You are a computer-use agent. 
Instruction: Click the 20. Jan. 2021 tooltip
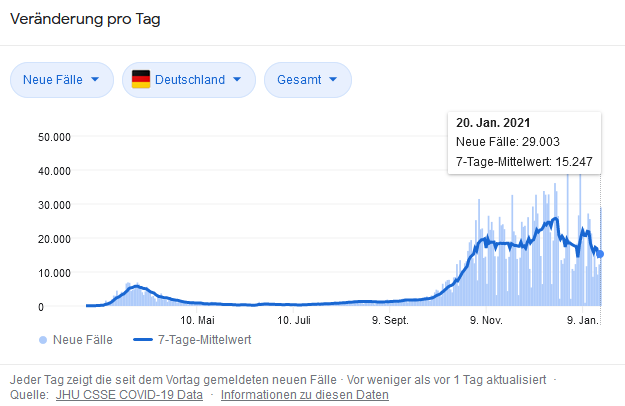coord(525,143)
